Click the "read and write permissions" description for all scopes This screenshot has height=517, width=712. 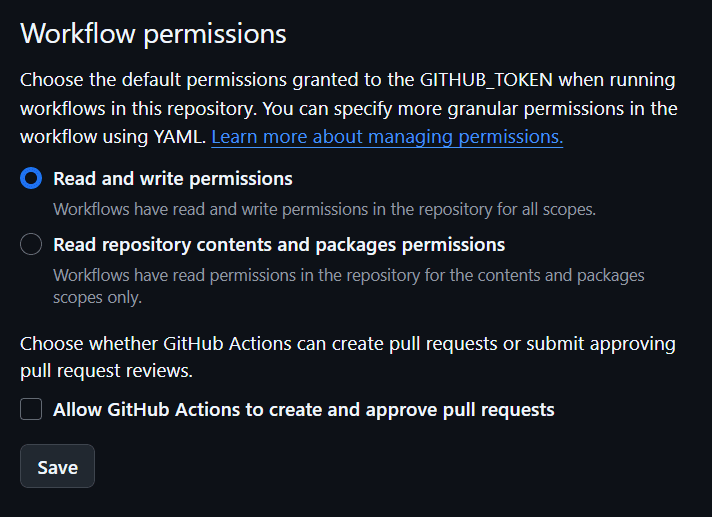pyautogui.click(x=324, y=210)
